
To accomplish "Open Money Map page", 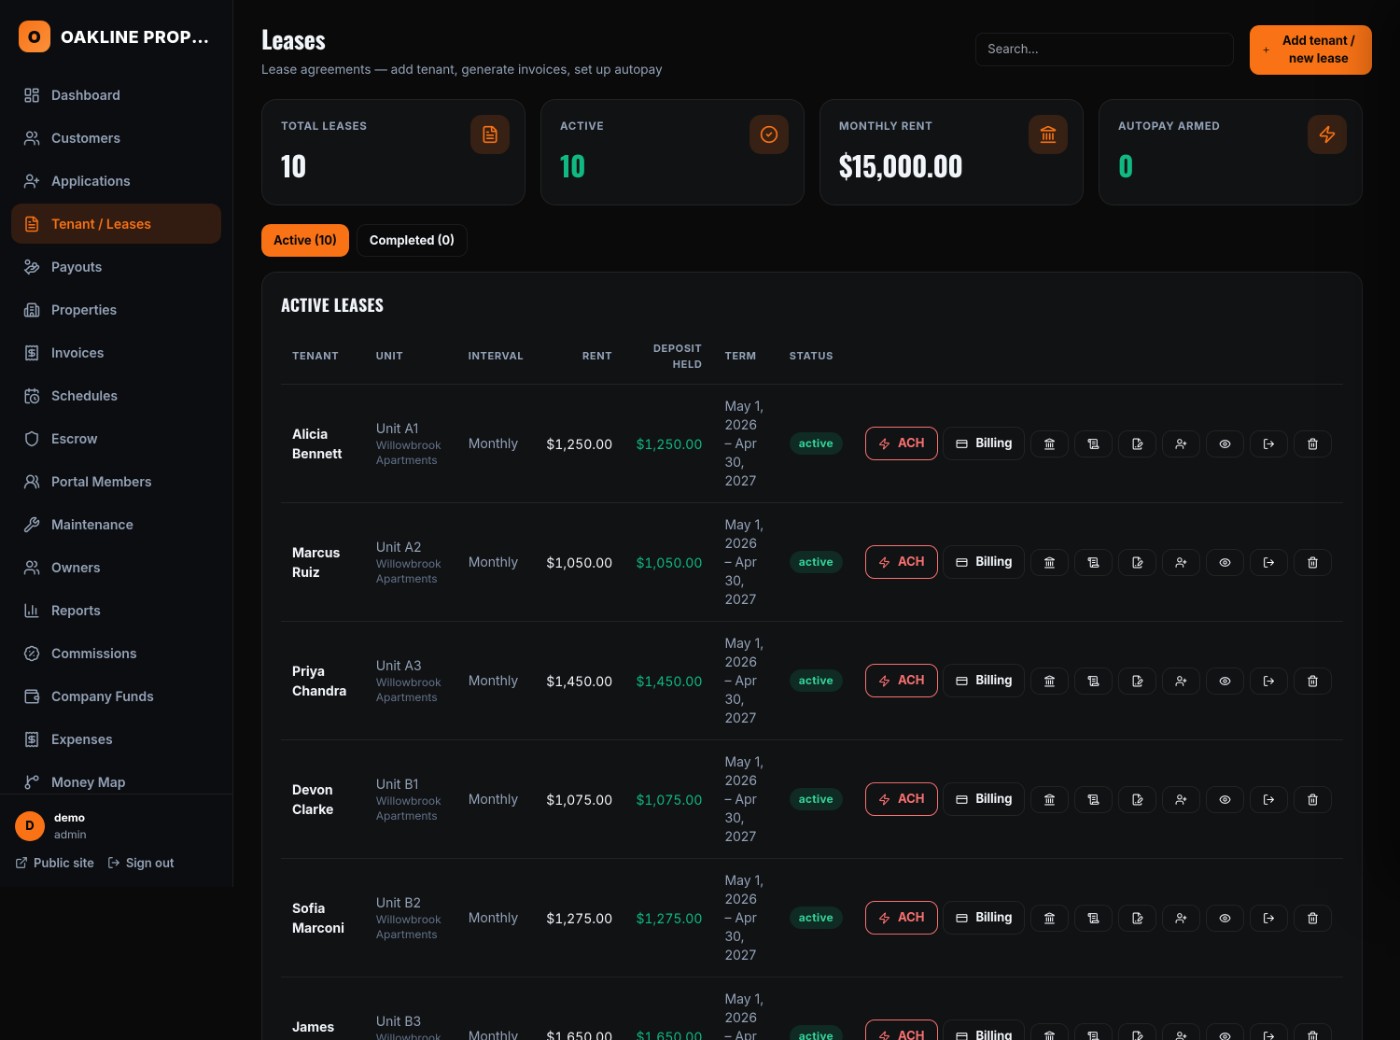I will click(x=116, y=782).
